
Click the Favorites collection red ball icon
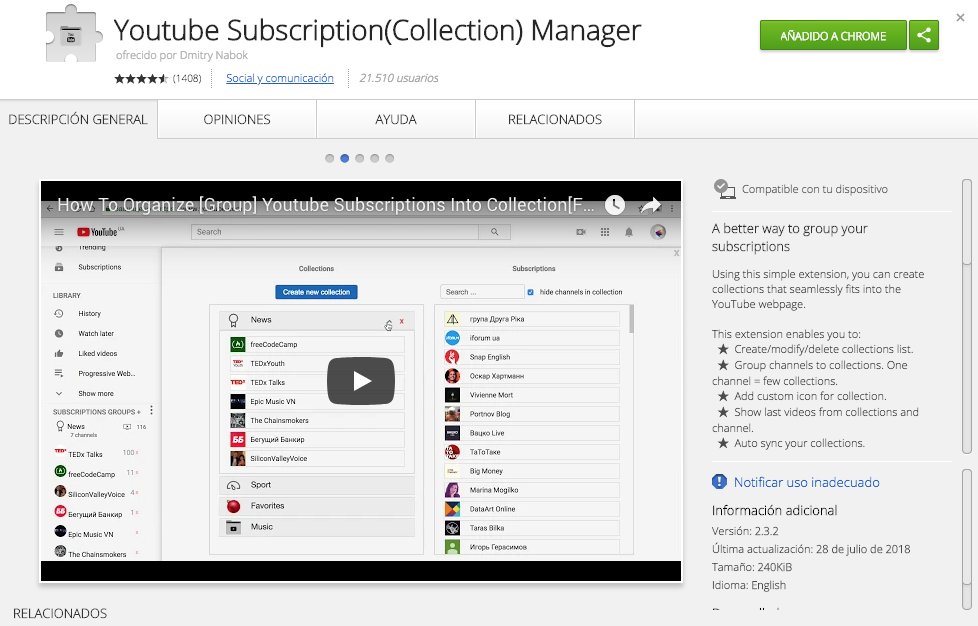click(x=233, y=506)
